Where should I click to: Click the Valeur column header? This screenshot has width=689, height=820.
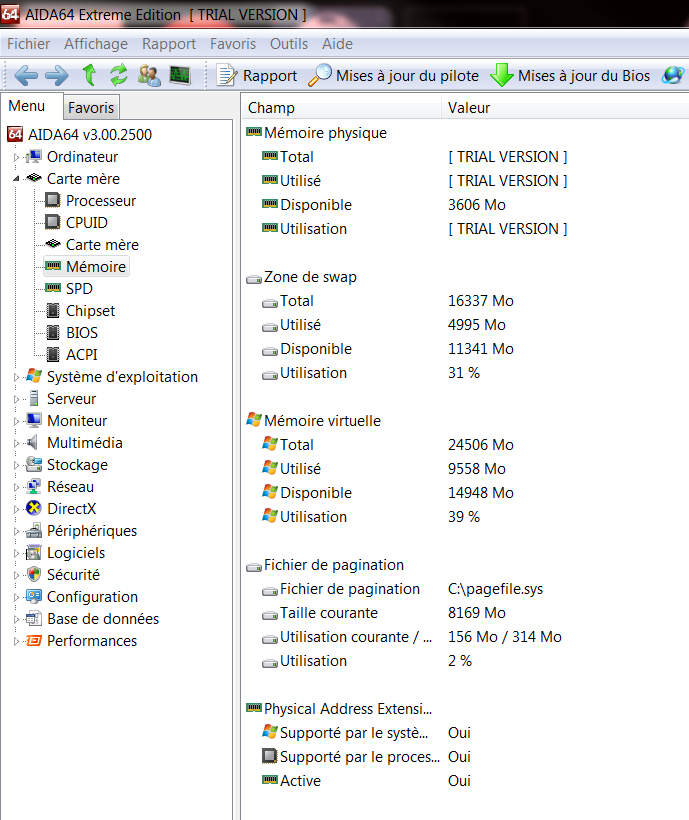click(x=565, y=108)
